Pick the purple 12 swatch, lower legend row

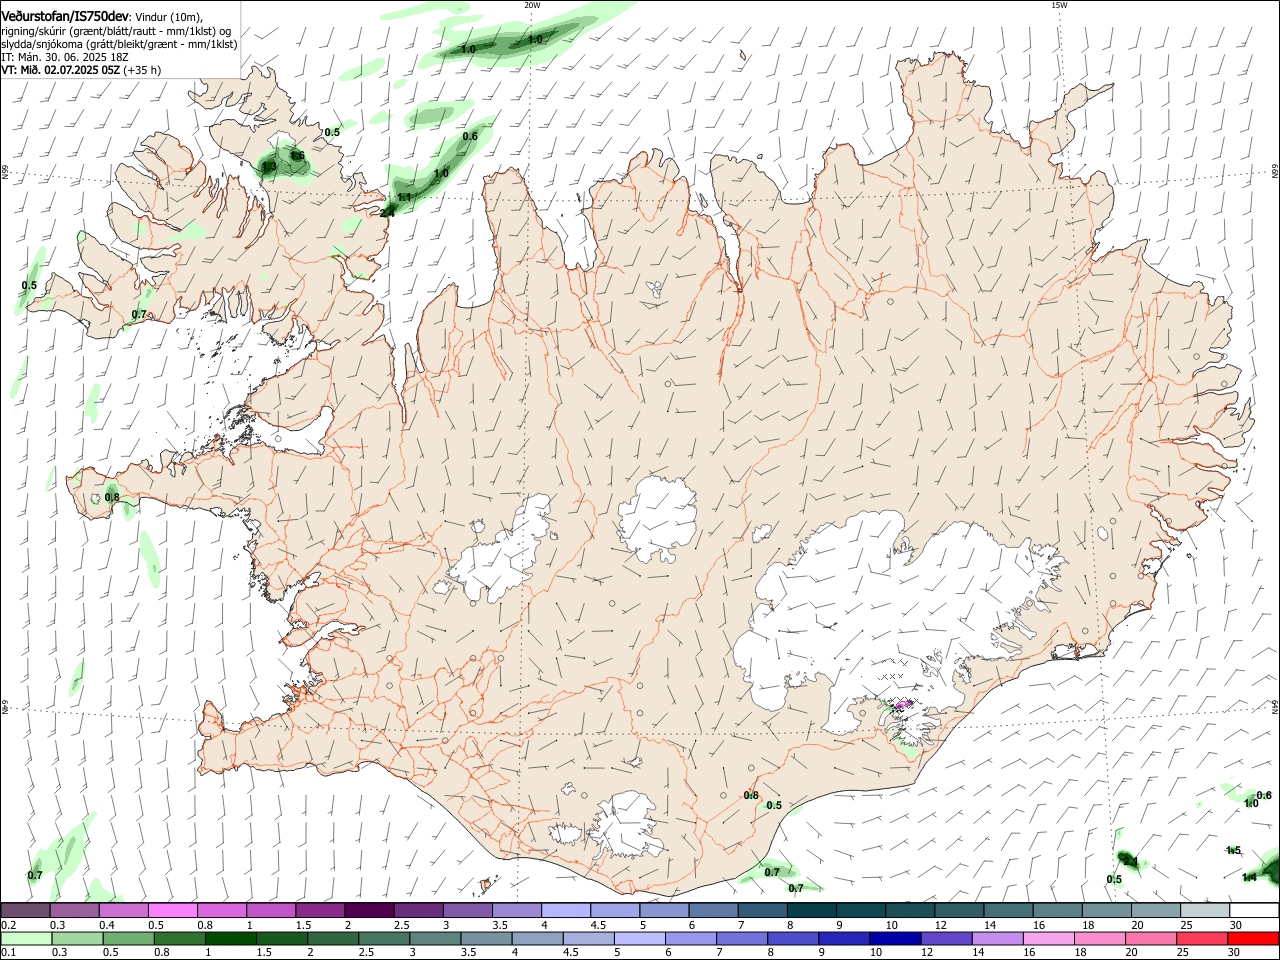(x=946, y=938)
